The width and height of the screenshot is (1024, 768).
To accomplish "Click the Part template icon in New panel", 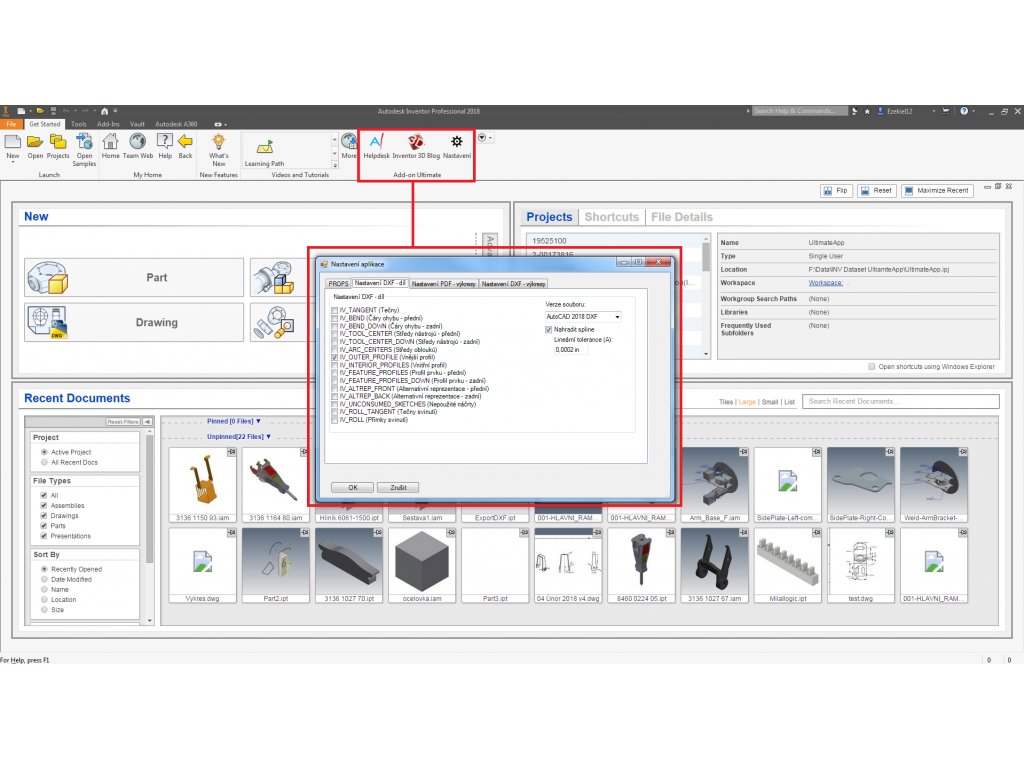I will pyautogui.click(x=47, y=278).
